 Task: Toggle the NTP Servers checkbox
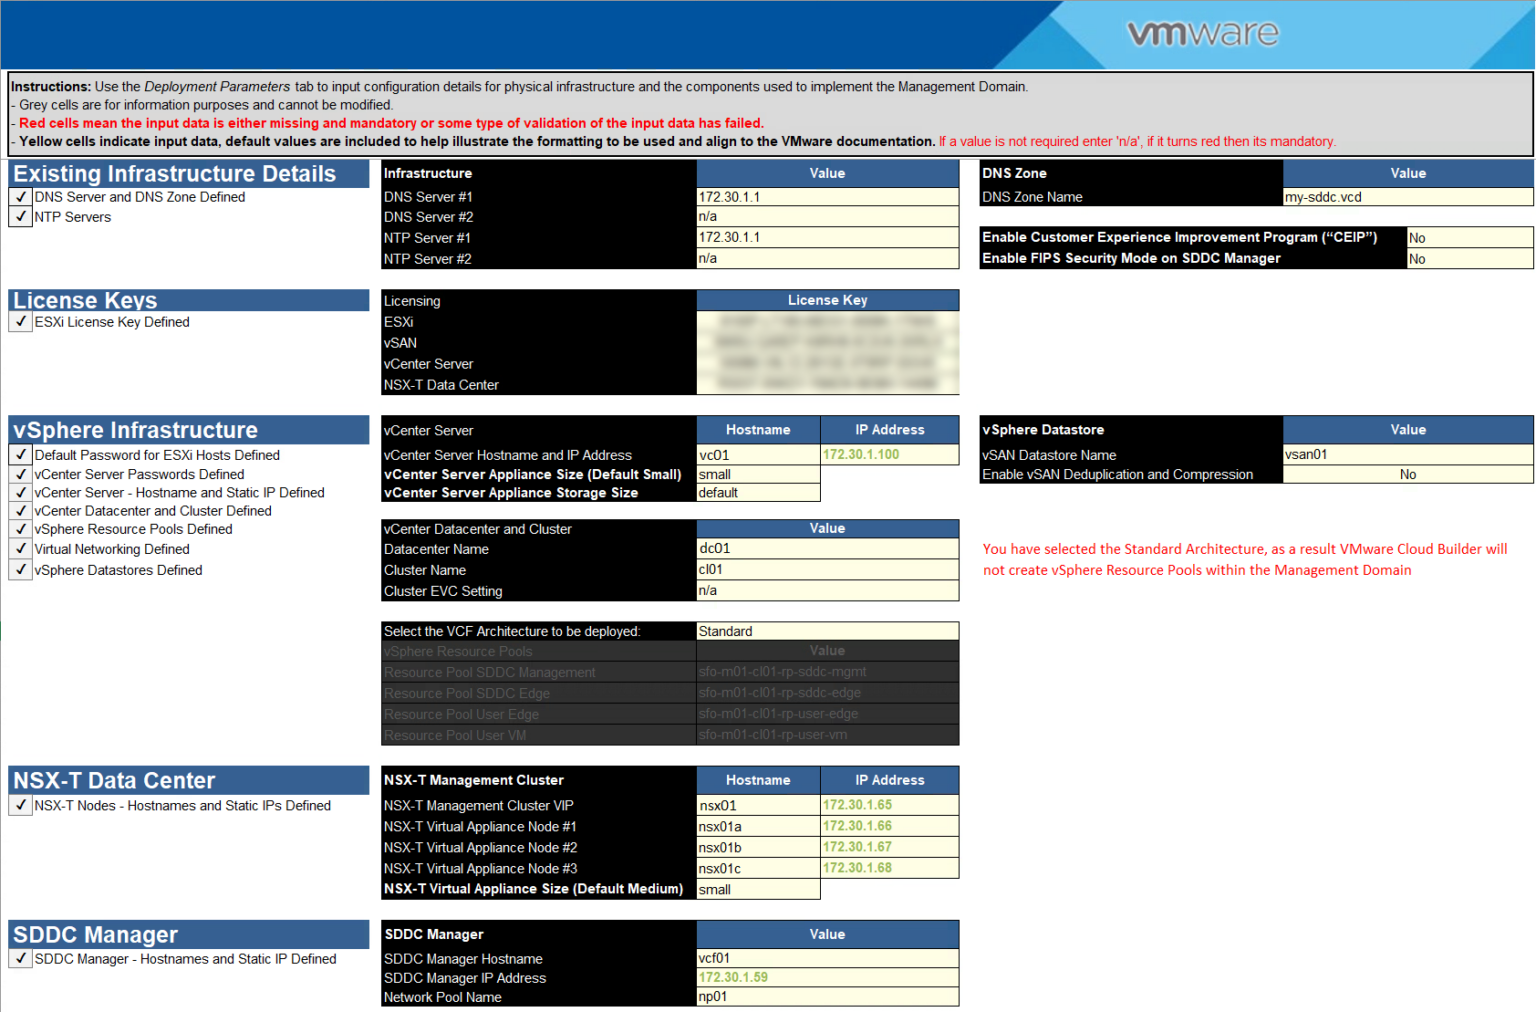point(19,216)
